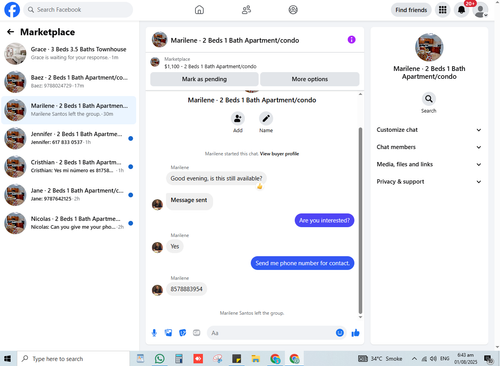Image resolution: width=500 pixels, height=366 pixels.
Task: Click the Windows taskbar search box
Action: click(73, 359)
